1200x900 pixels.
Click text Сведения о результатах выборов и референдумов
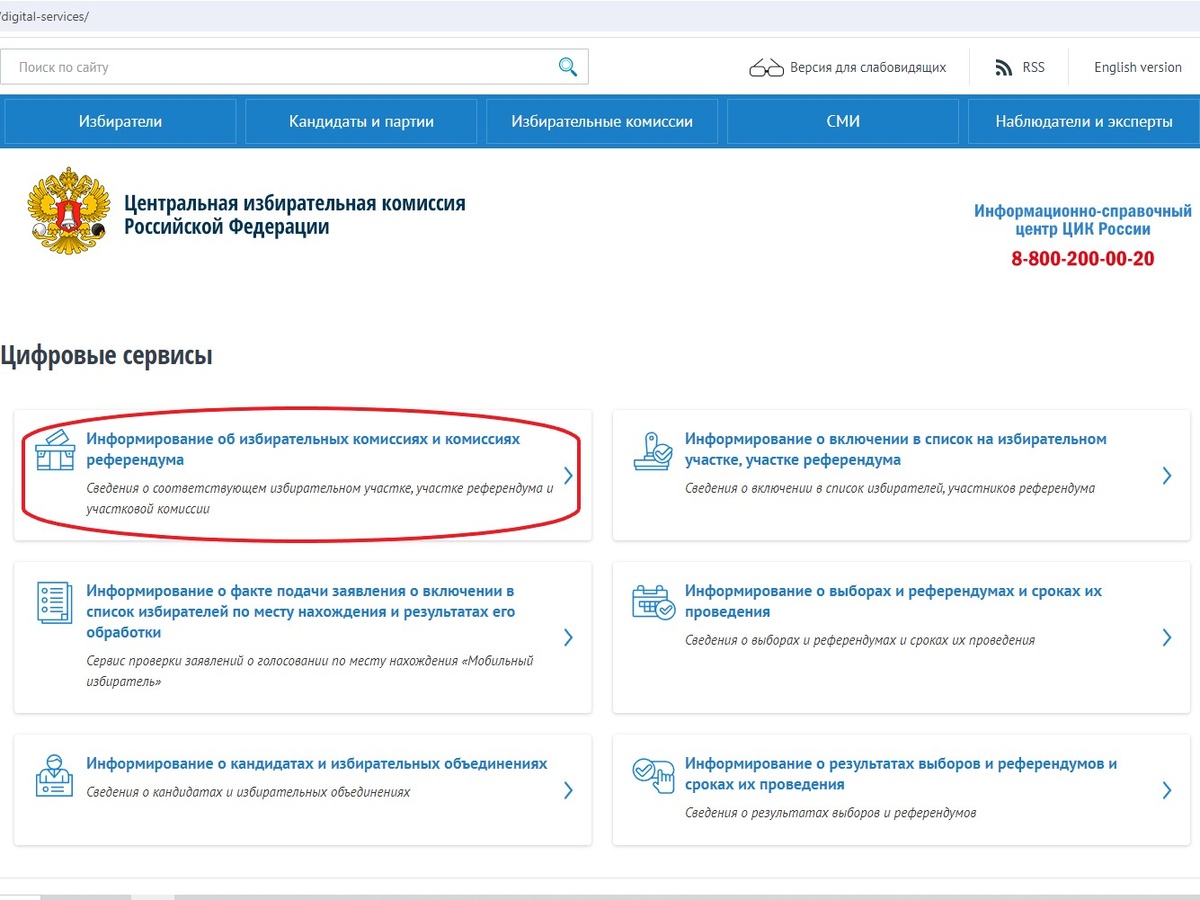click(831, 812)
